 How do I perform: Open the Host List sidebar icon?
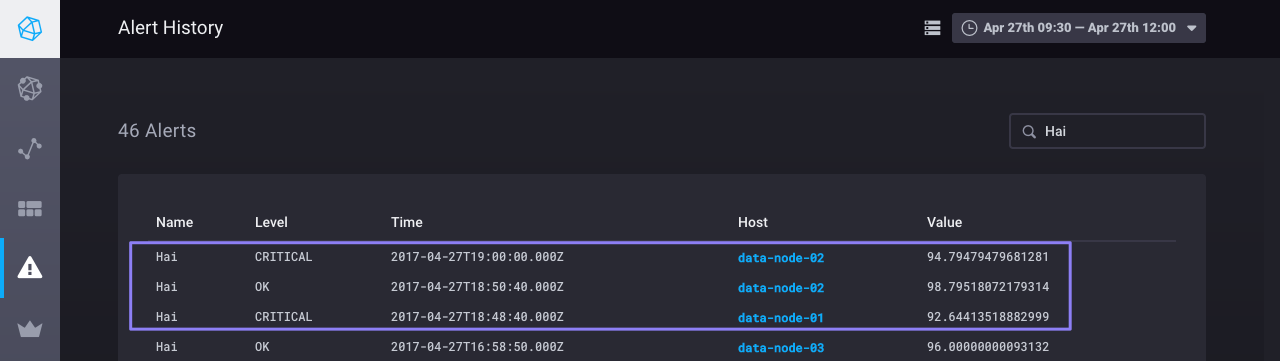30,89
